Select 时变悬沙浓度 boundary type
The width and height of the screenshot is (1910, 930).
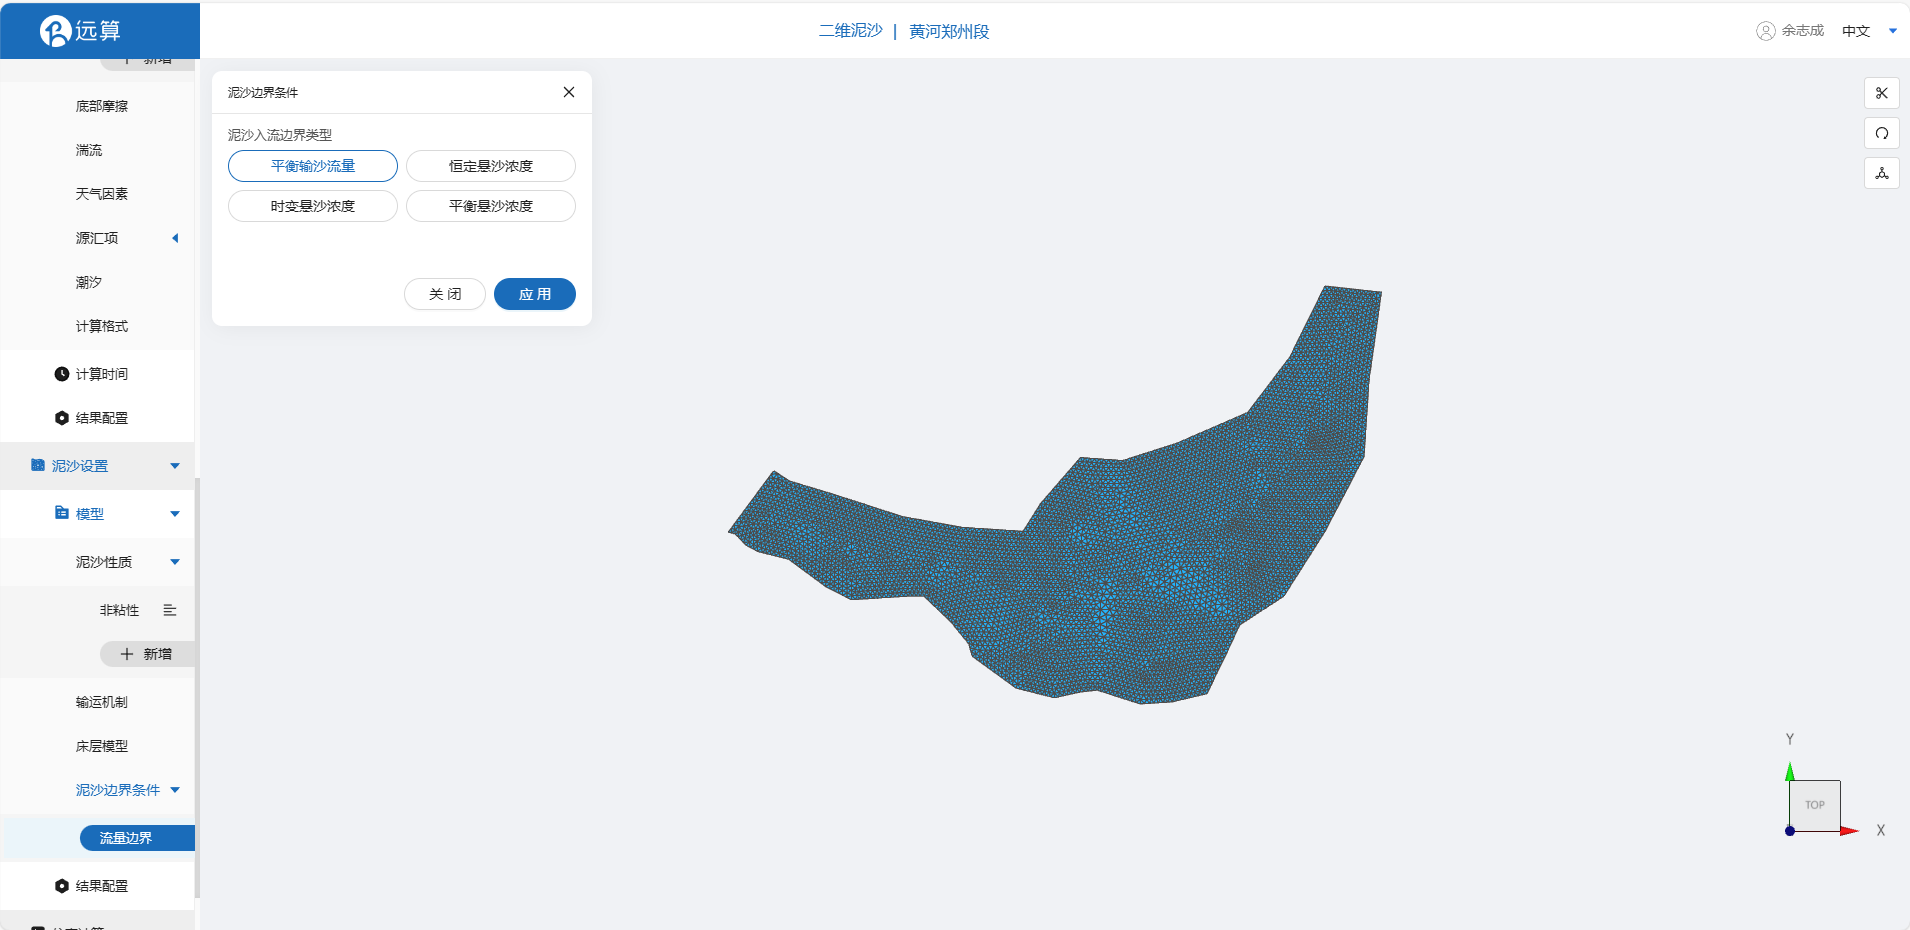[313, 206]
